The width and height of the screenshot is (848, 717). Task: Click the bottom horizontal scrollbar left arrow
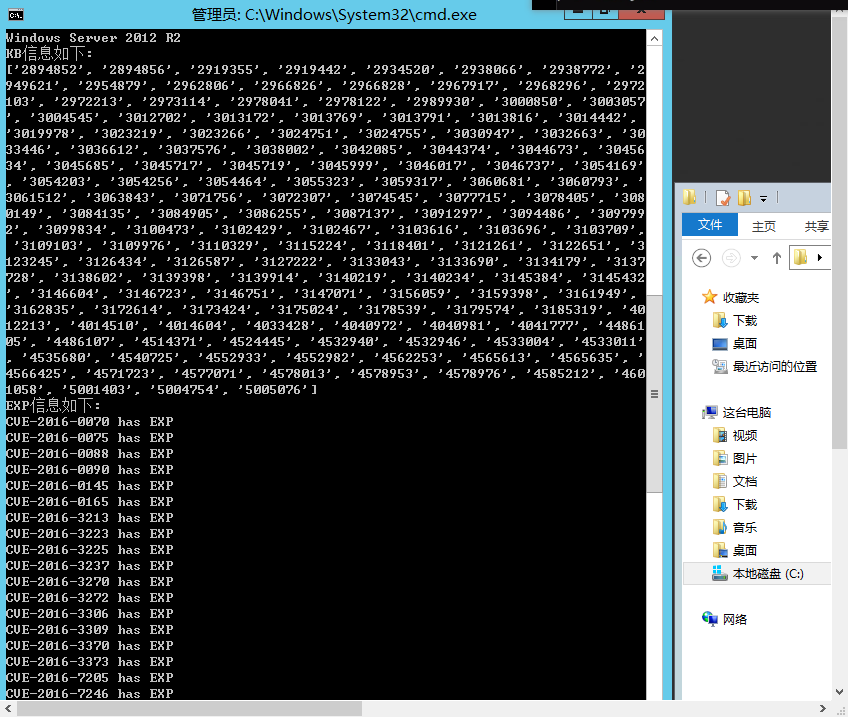pyautogui.click(x=8, y=708)
